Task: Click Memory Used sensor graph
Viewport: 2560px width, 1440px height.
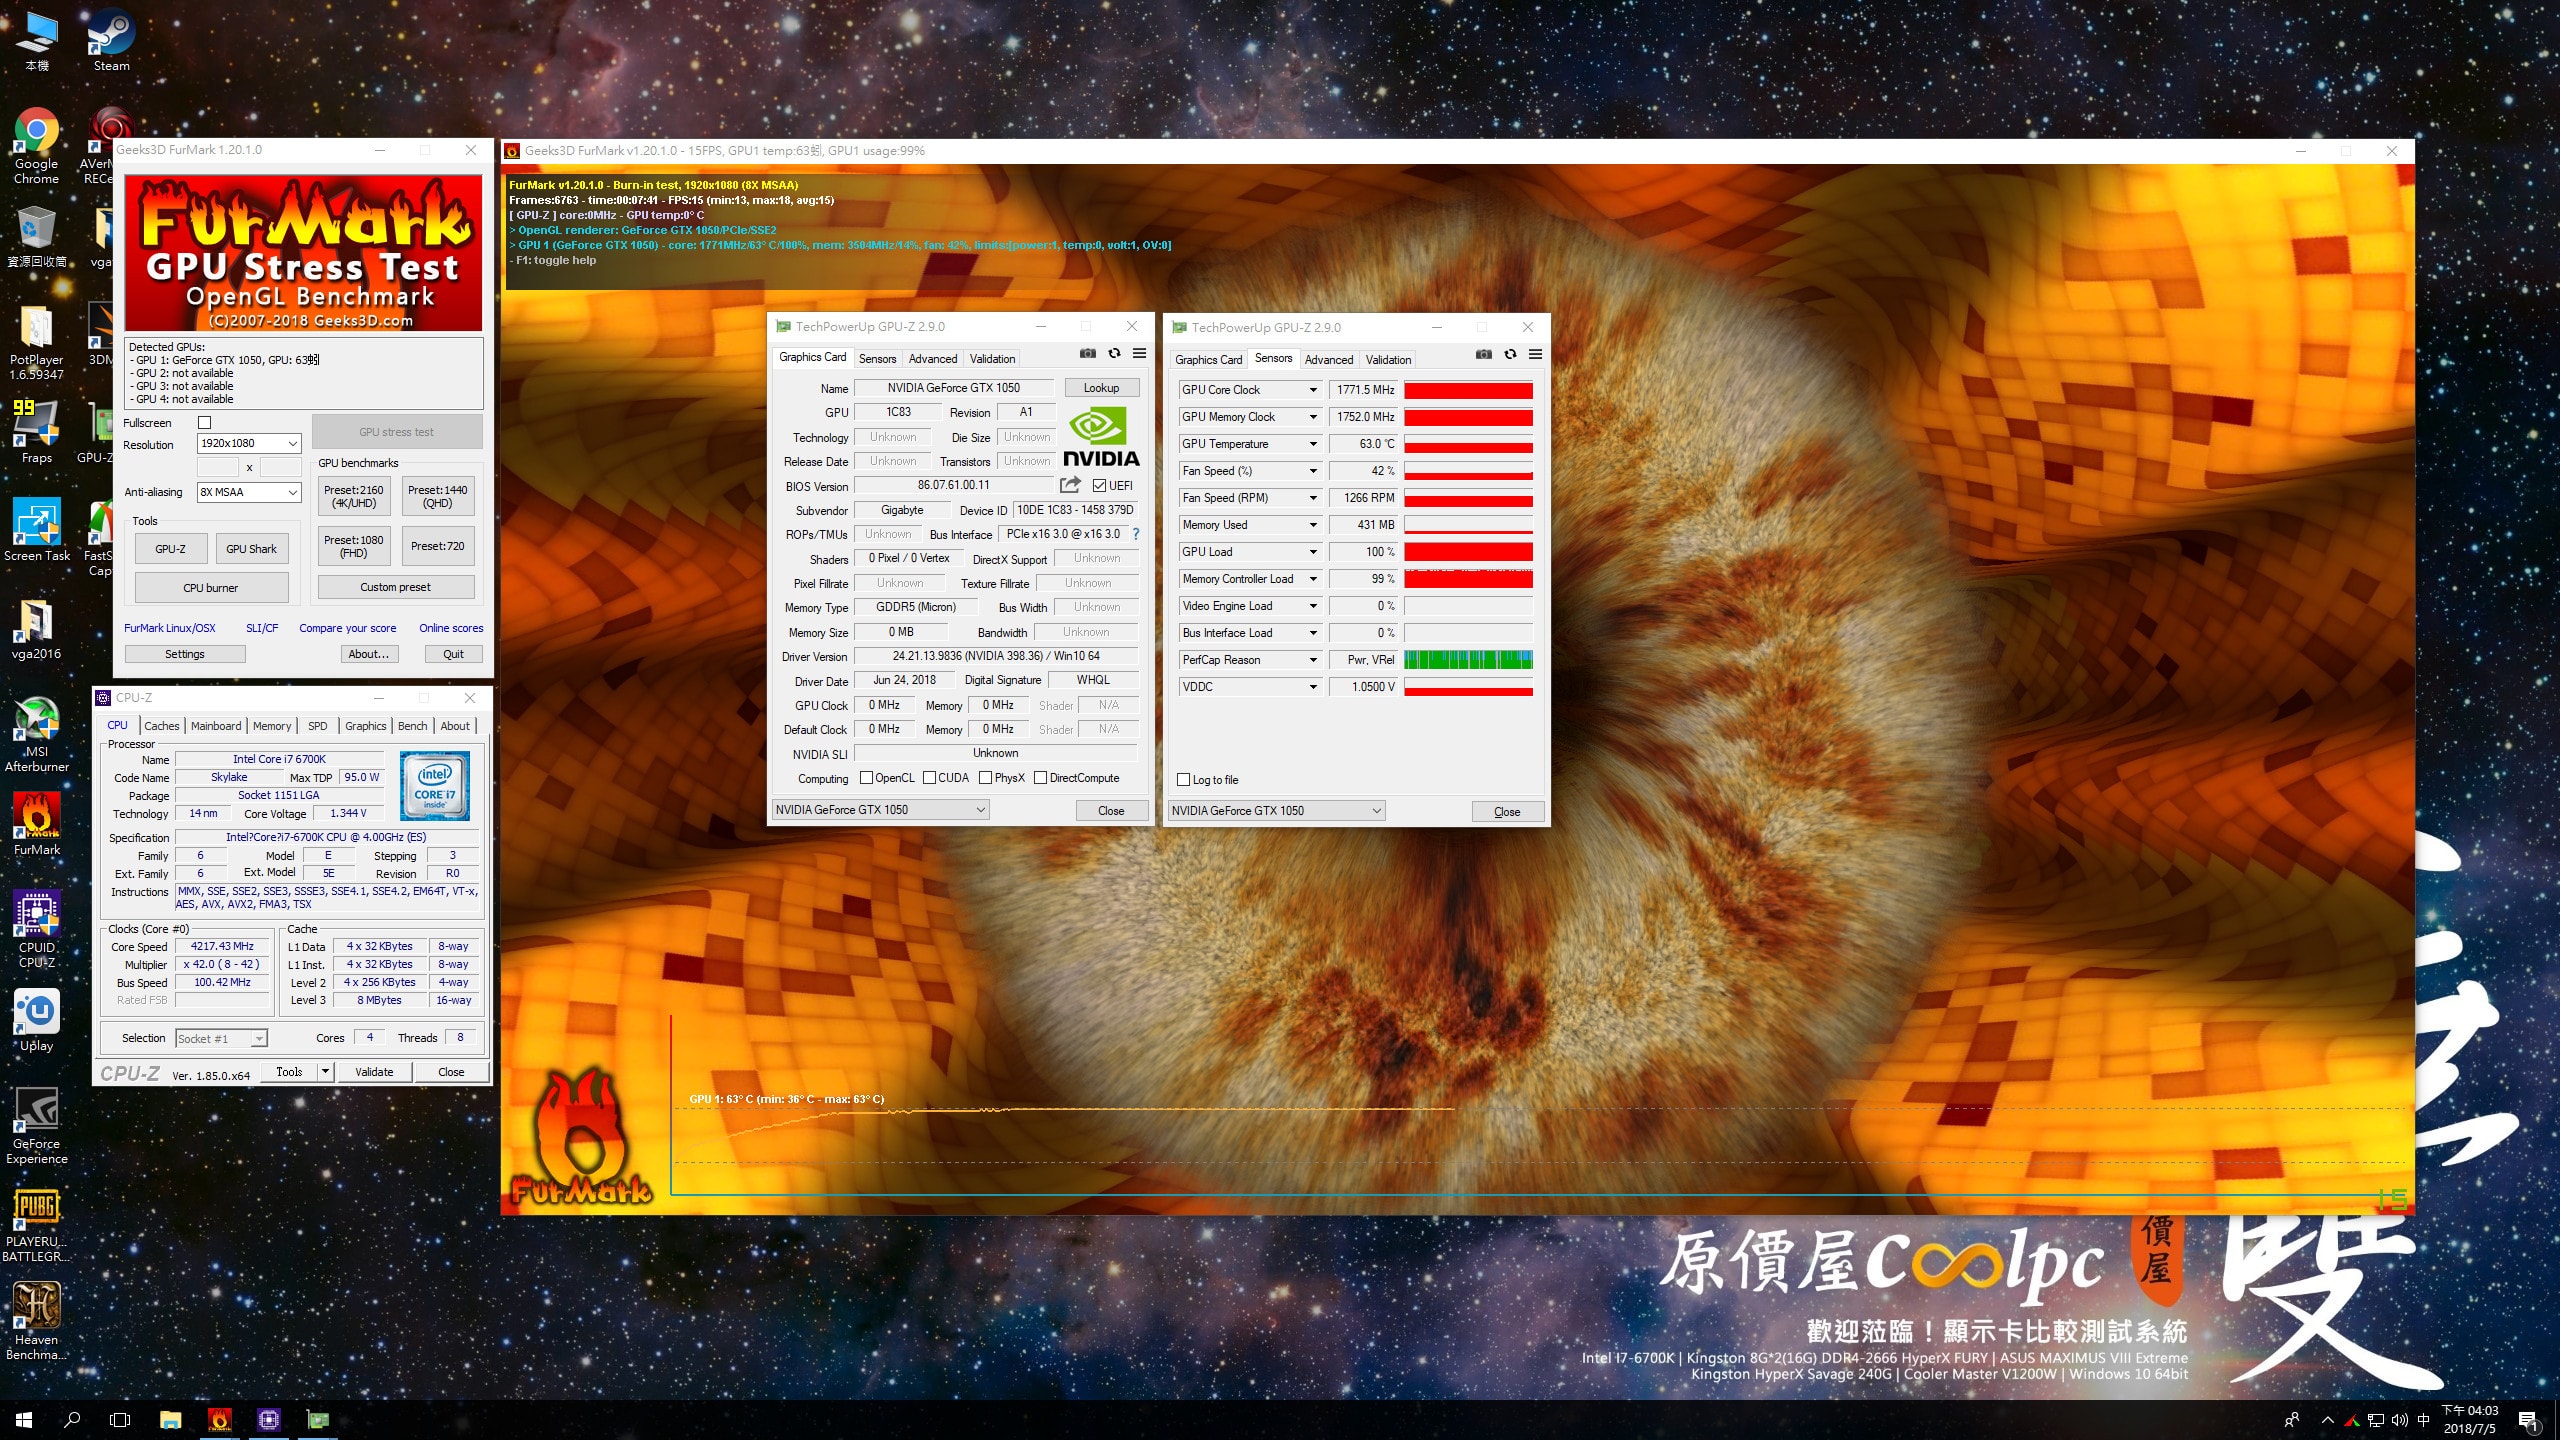Action: tap(1468, 525)
